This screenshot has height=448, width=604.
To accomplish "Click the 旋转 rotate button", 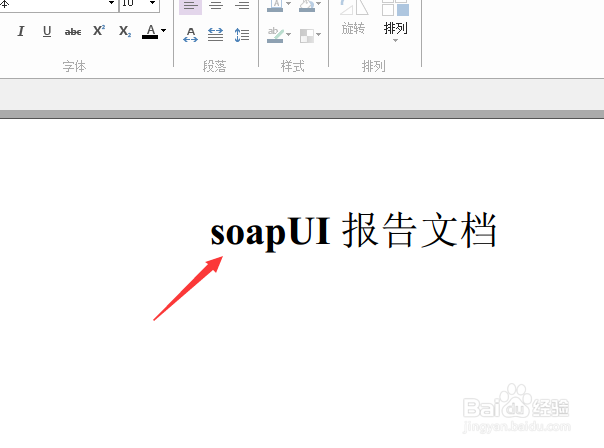I will [354, 18].
